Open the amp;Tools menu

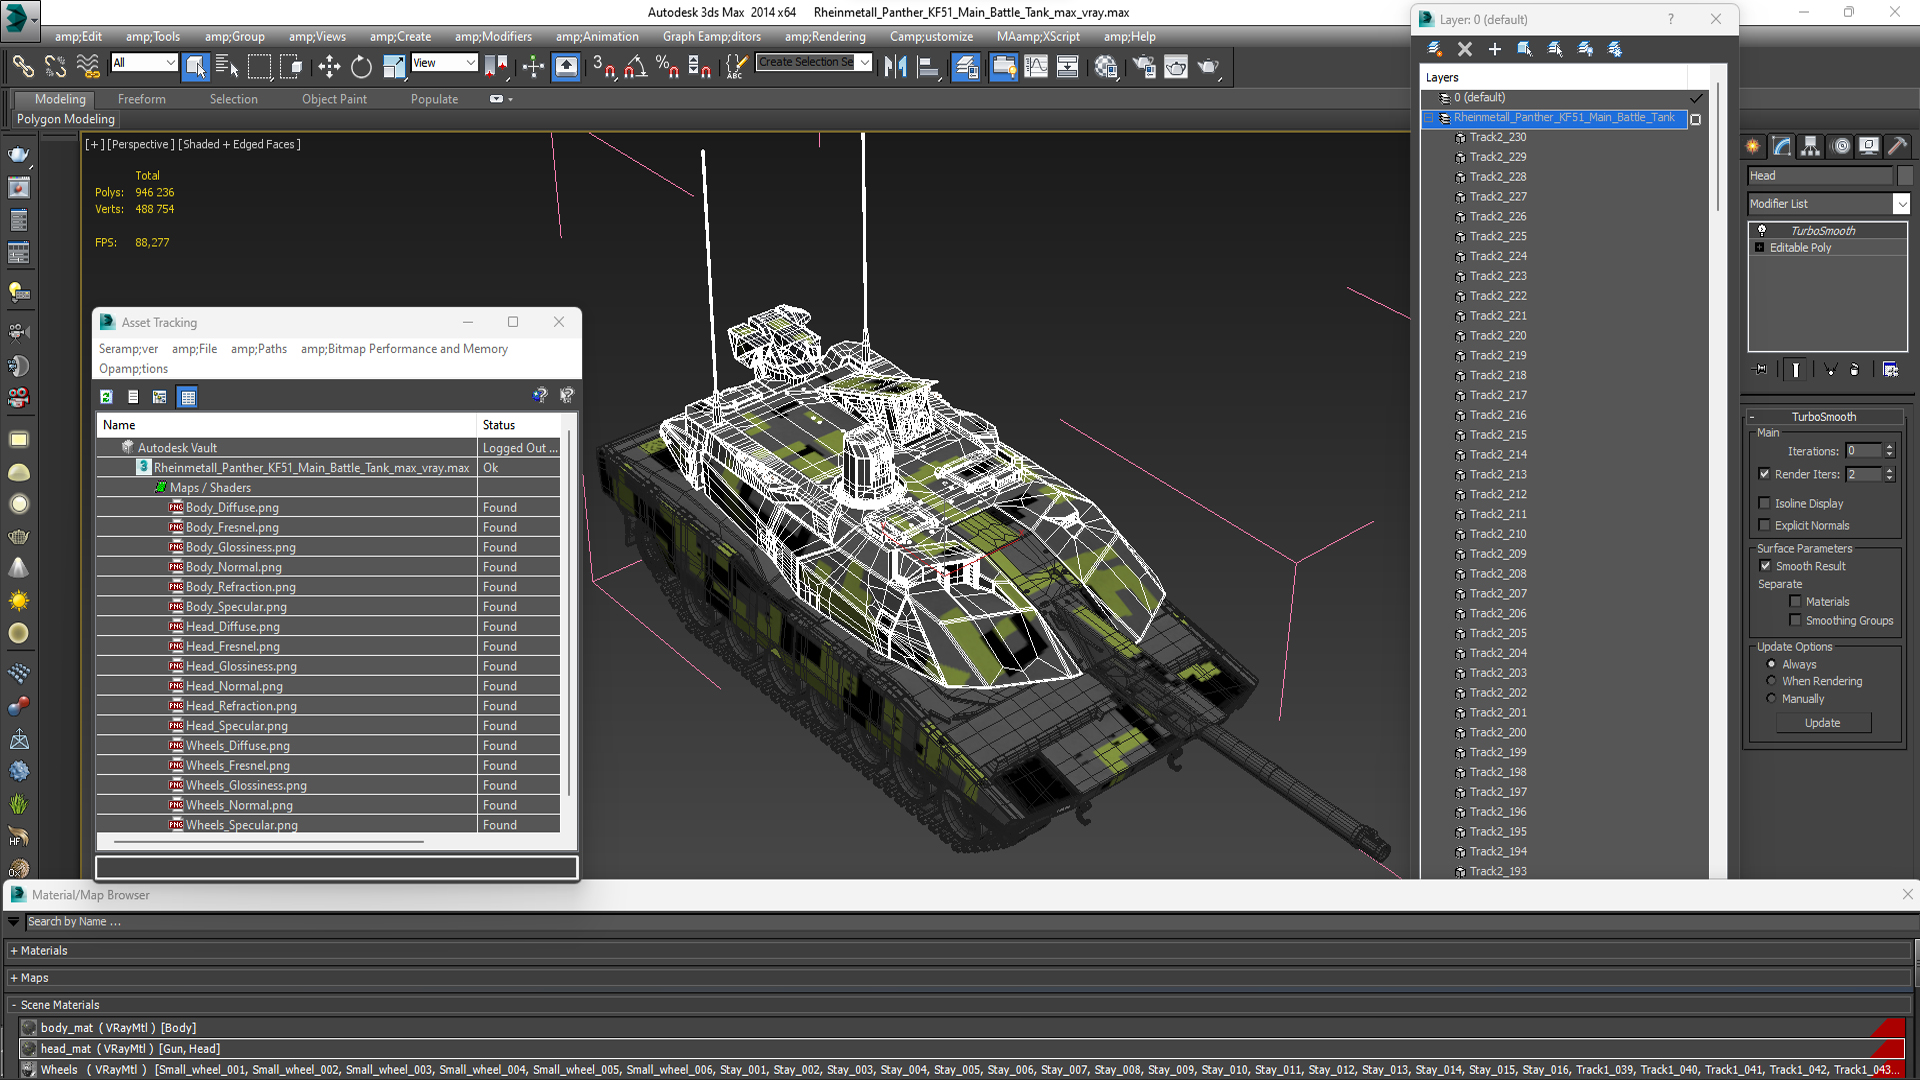coord(153,37)
